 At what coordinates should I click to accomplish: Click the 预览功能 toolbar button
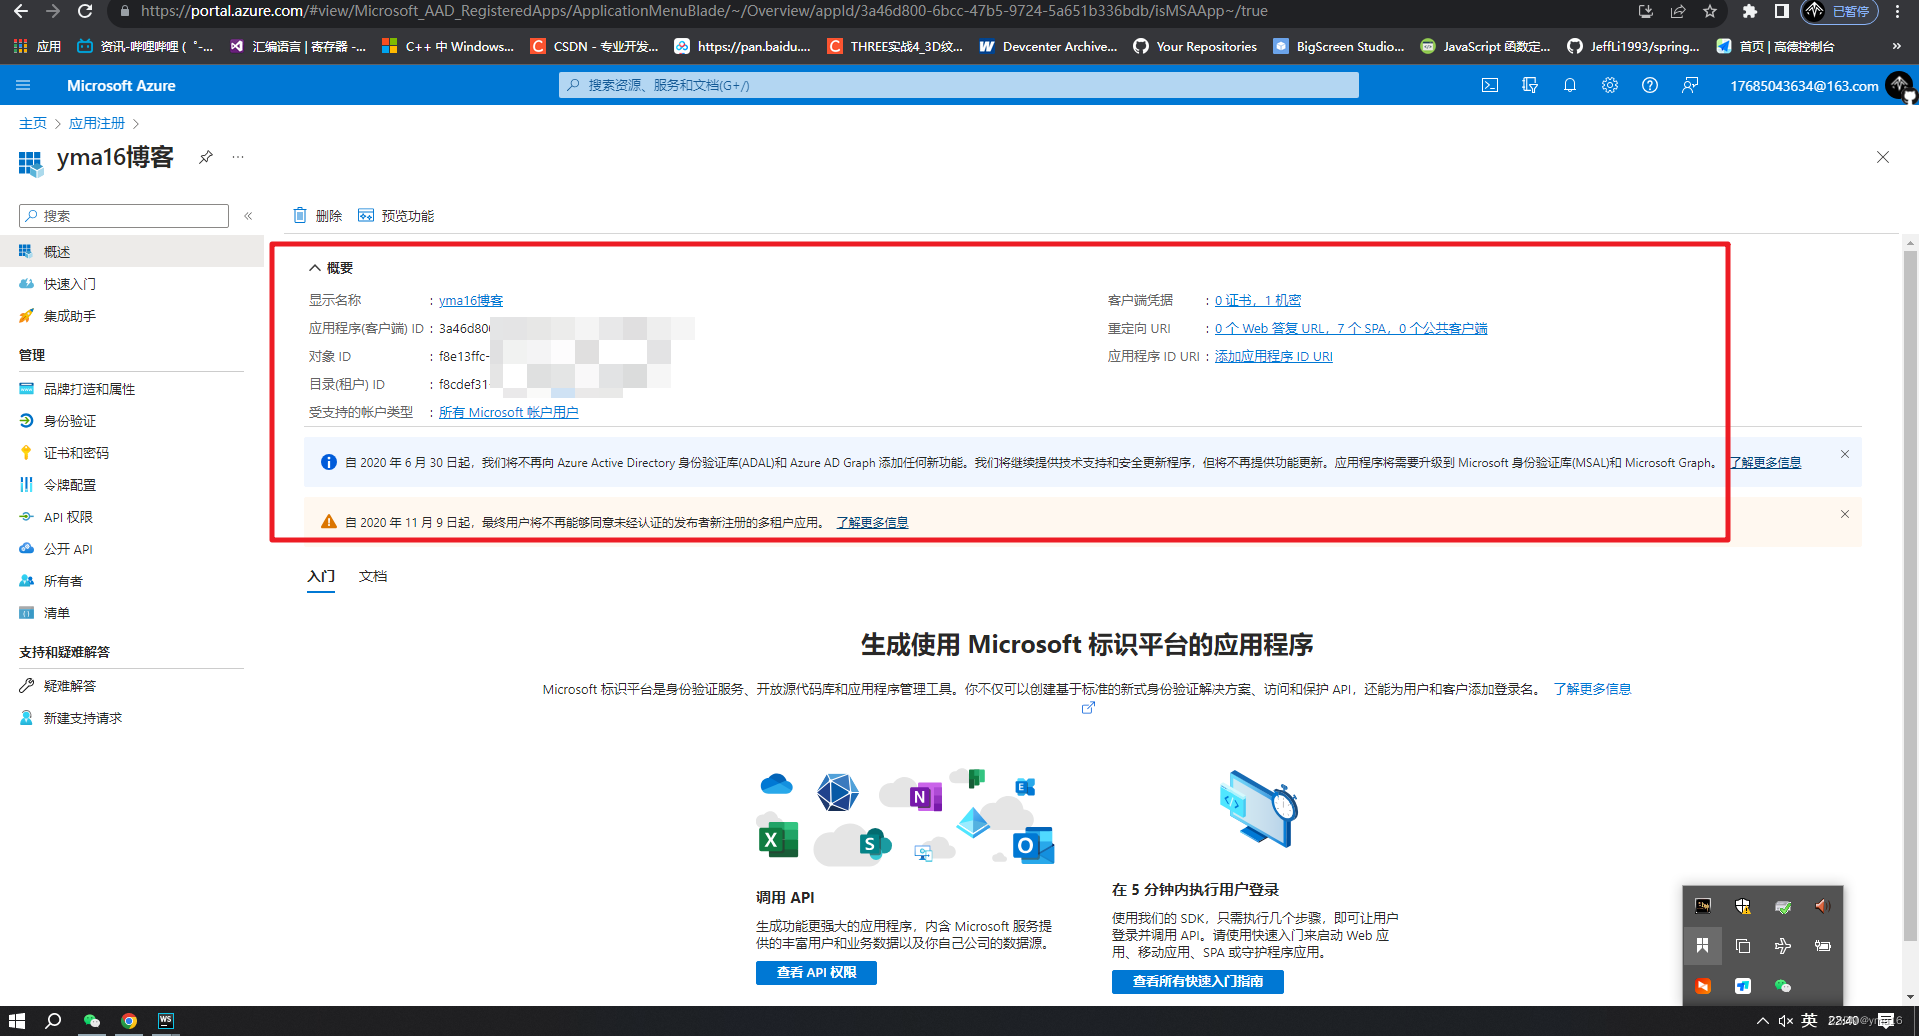tap(396, 216)
